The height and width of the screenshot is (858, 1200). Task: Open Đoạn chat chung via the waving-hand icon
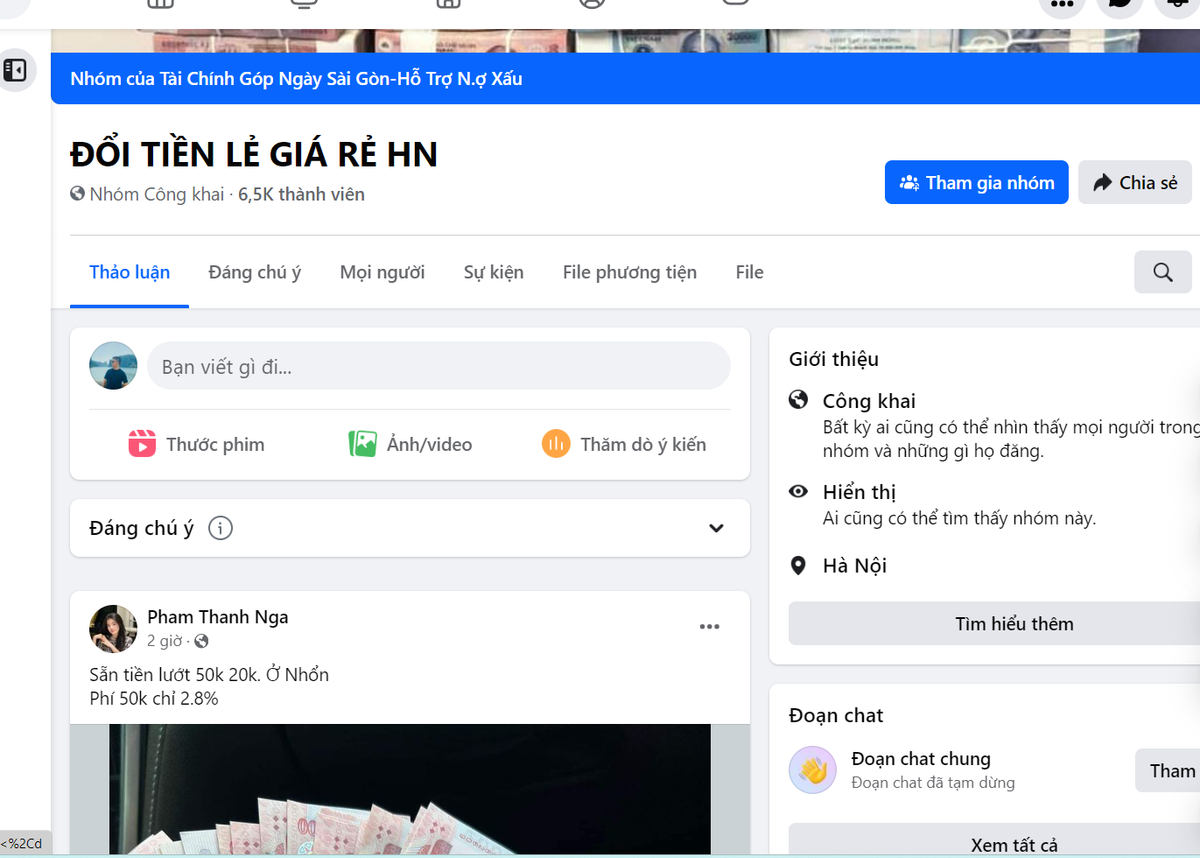812,770
